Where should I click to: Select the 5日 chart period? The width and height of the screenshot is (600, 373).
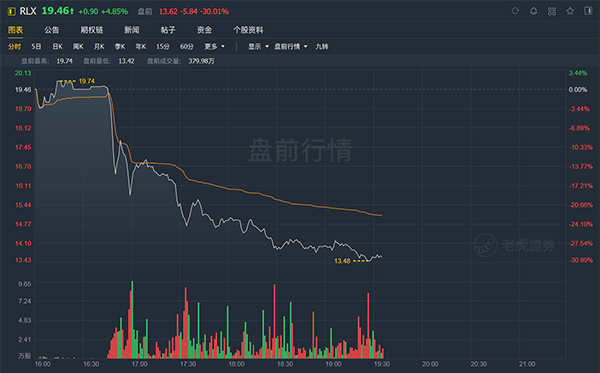(x=36, y=47)
